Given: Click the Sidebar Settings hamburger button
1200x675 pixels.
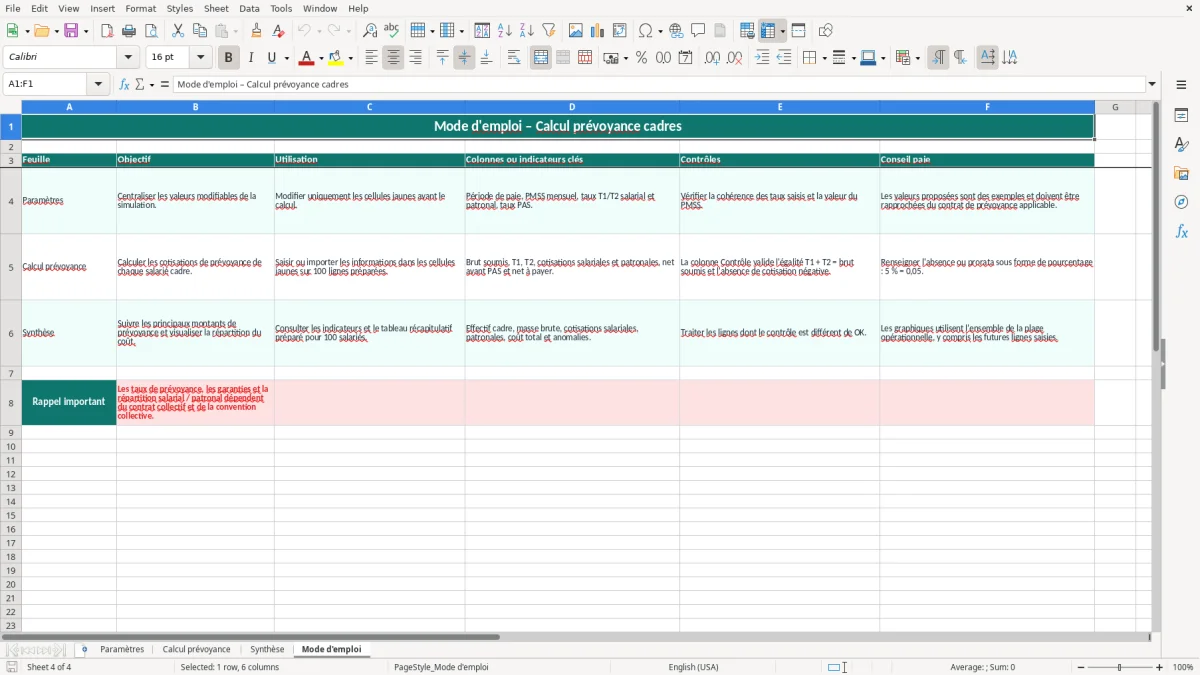Looking at the screenshot, I should [x=1181, y=84].
